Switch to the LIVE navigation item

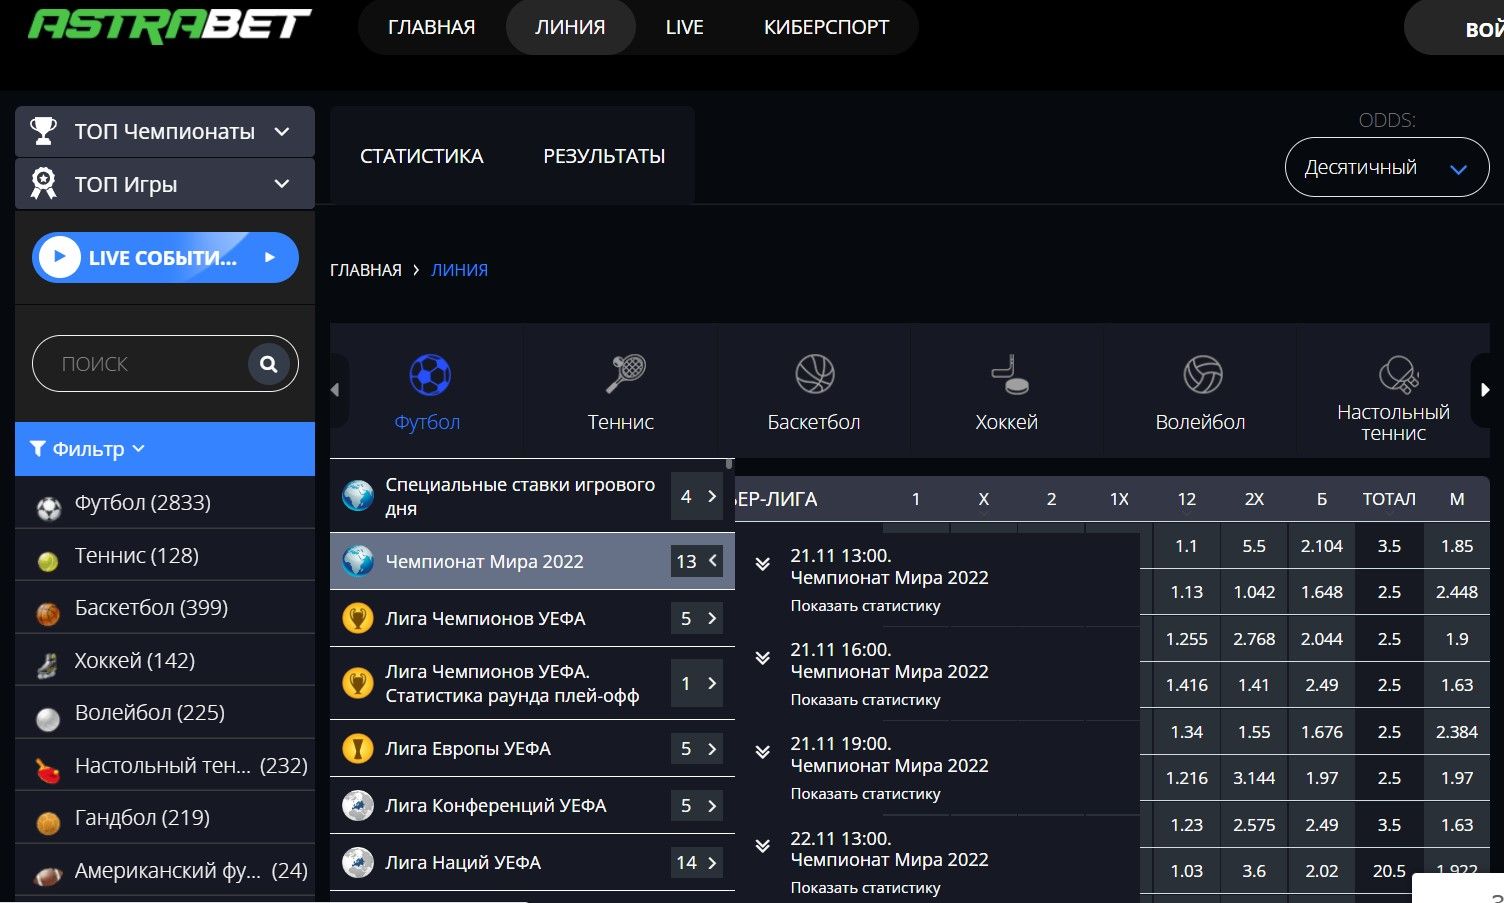click(x=685, y=27)
